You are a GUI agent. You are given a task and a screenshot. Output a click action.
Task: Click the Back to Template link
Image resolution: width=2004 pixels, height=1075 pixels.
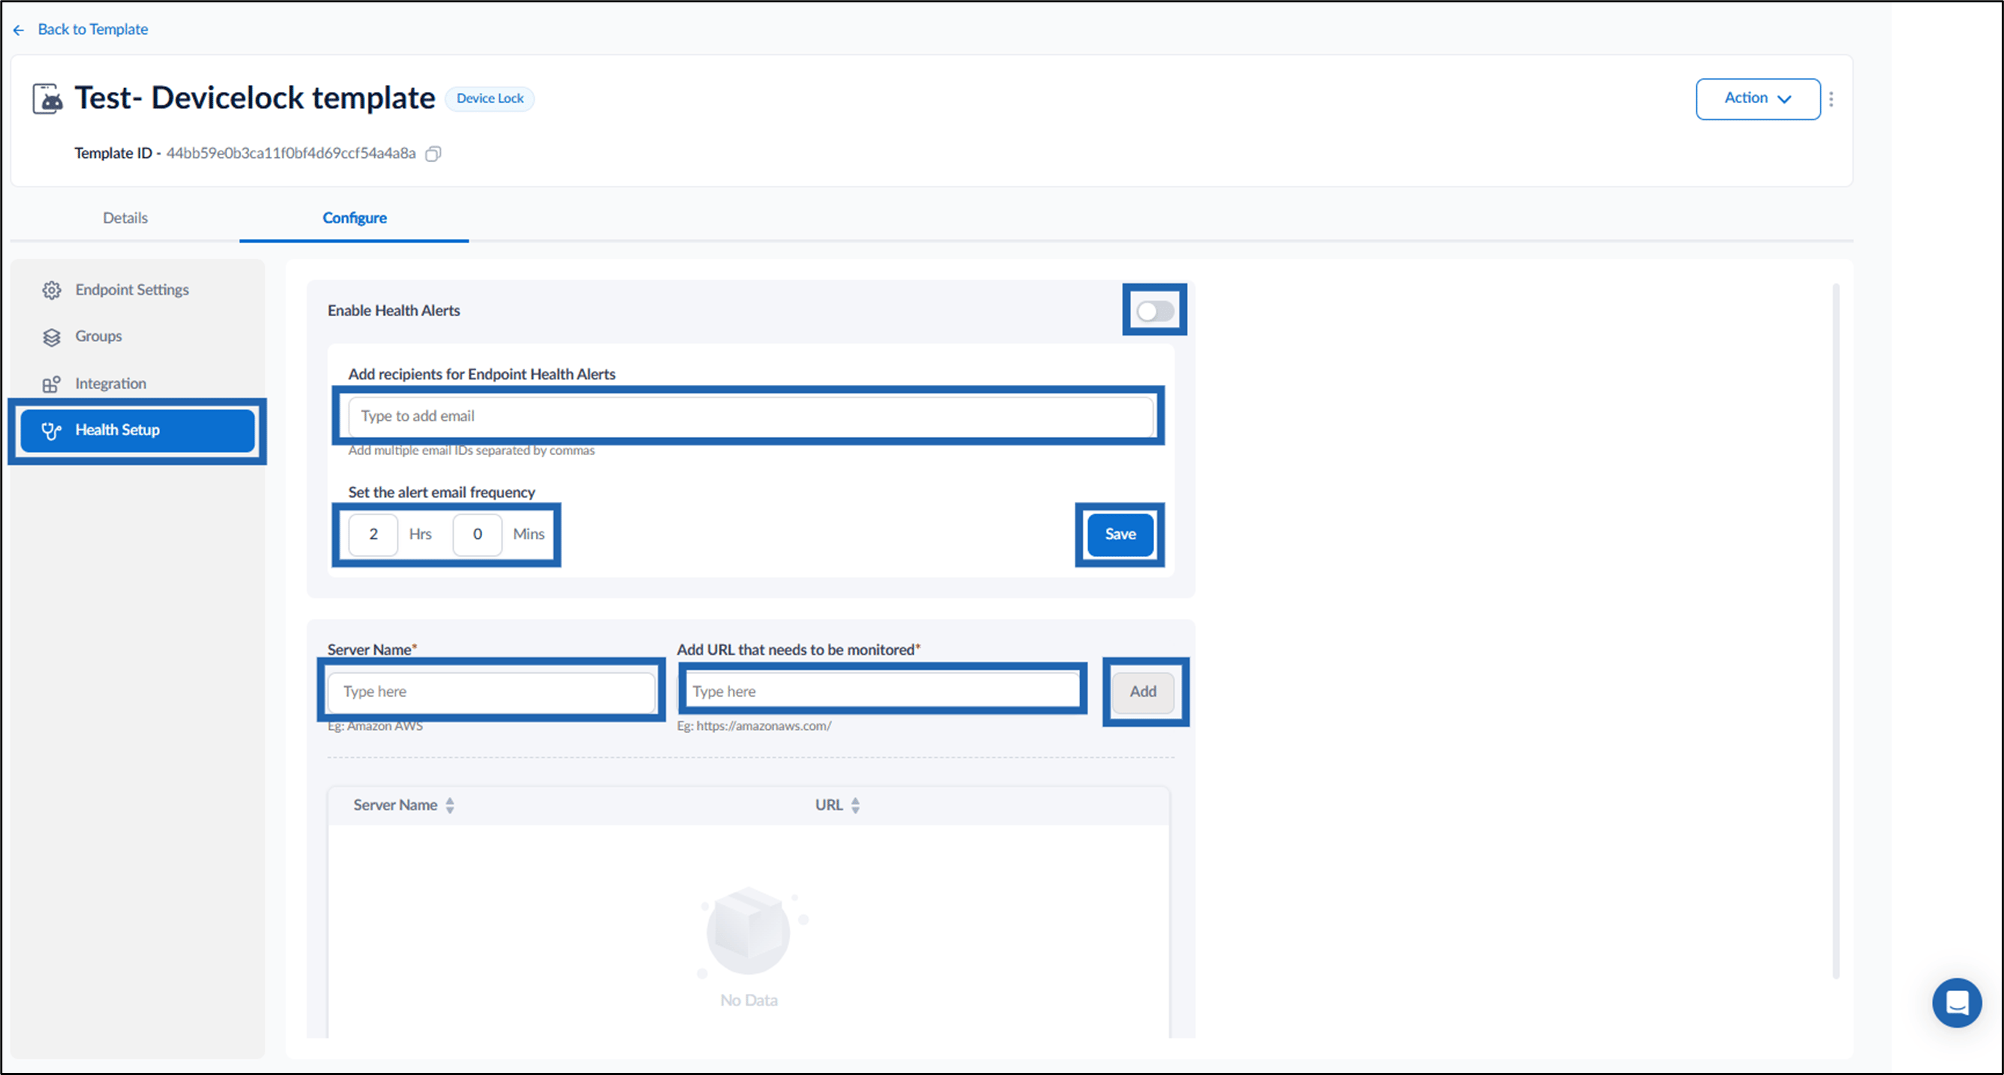92,30
